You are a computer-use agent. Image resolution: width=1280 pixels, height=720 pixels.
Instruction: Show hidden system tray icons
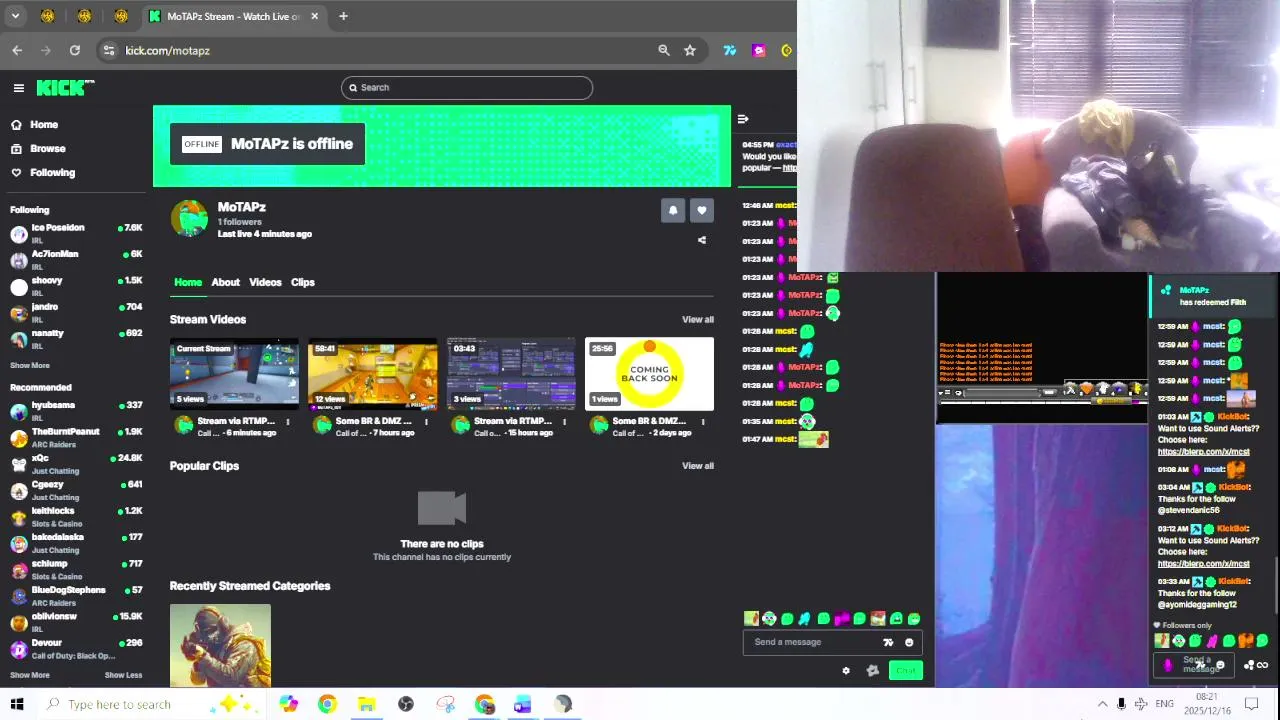coord(1102,704)
